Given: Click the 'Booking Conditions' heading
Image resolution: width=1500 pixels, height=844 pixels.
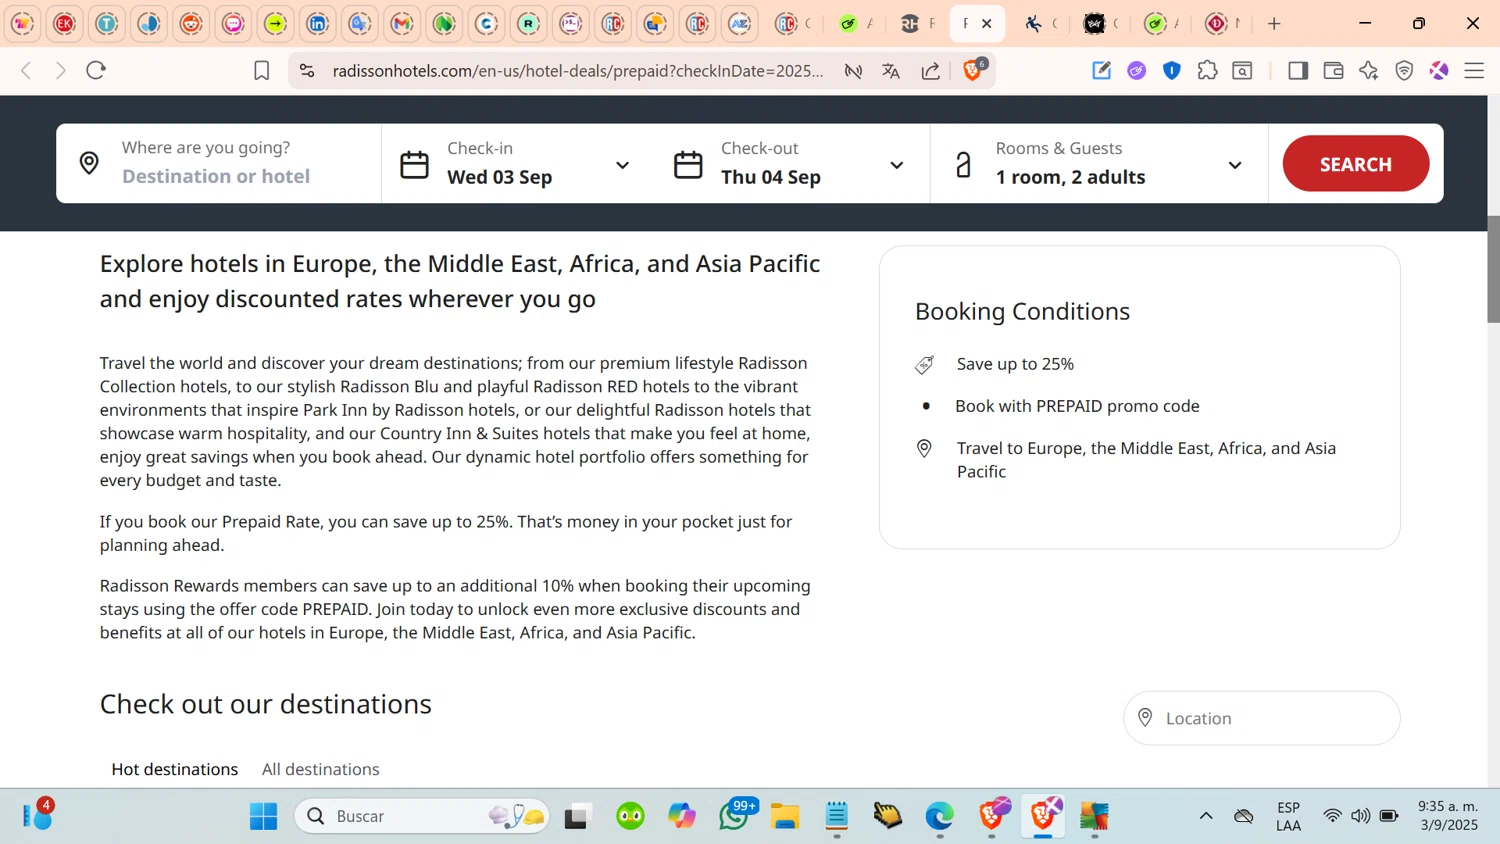Looking at the screenshot, I should (1022, 311).
